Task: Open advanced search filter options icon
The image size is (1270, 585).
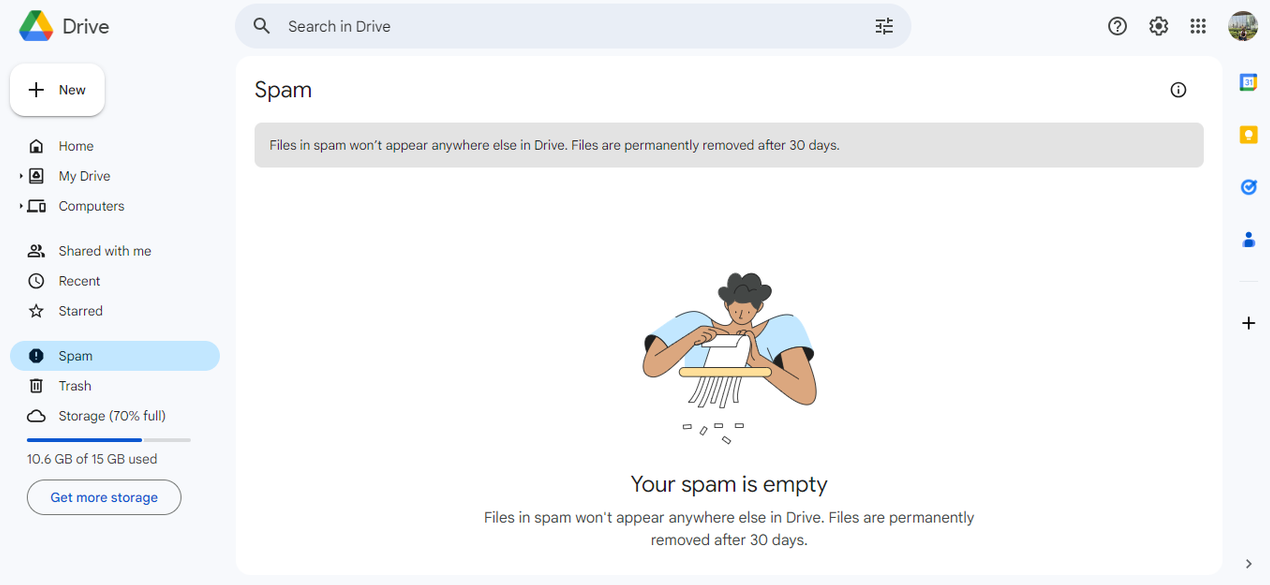Action: click(884, 26)
